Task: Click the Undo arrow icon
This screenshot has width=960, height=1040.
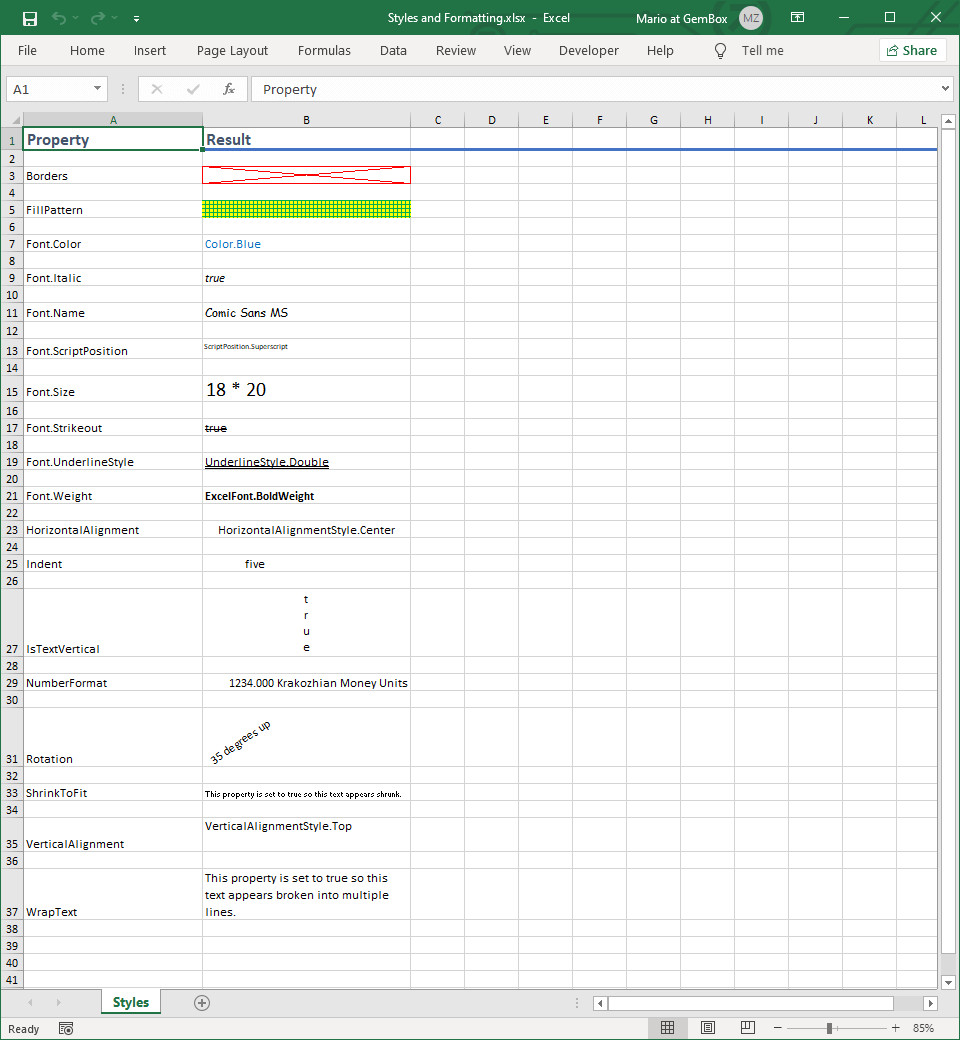Action: pyautogui.click(x=59, y=18)
